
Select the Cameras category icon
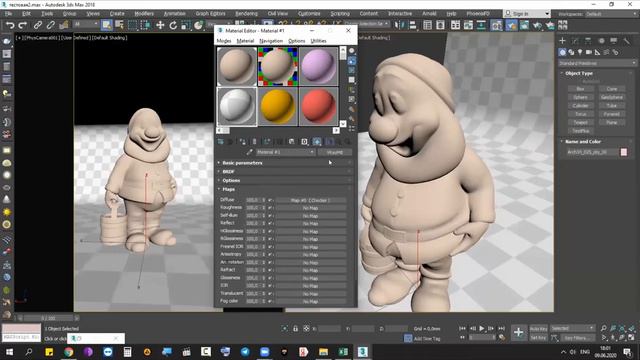point(589,52)
